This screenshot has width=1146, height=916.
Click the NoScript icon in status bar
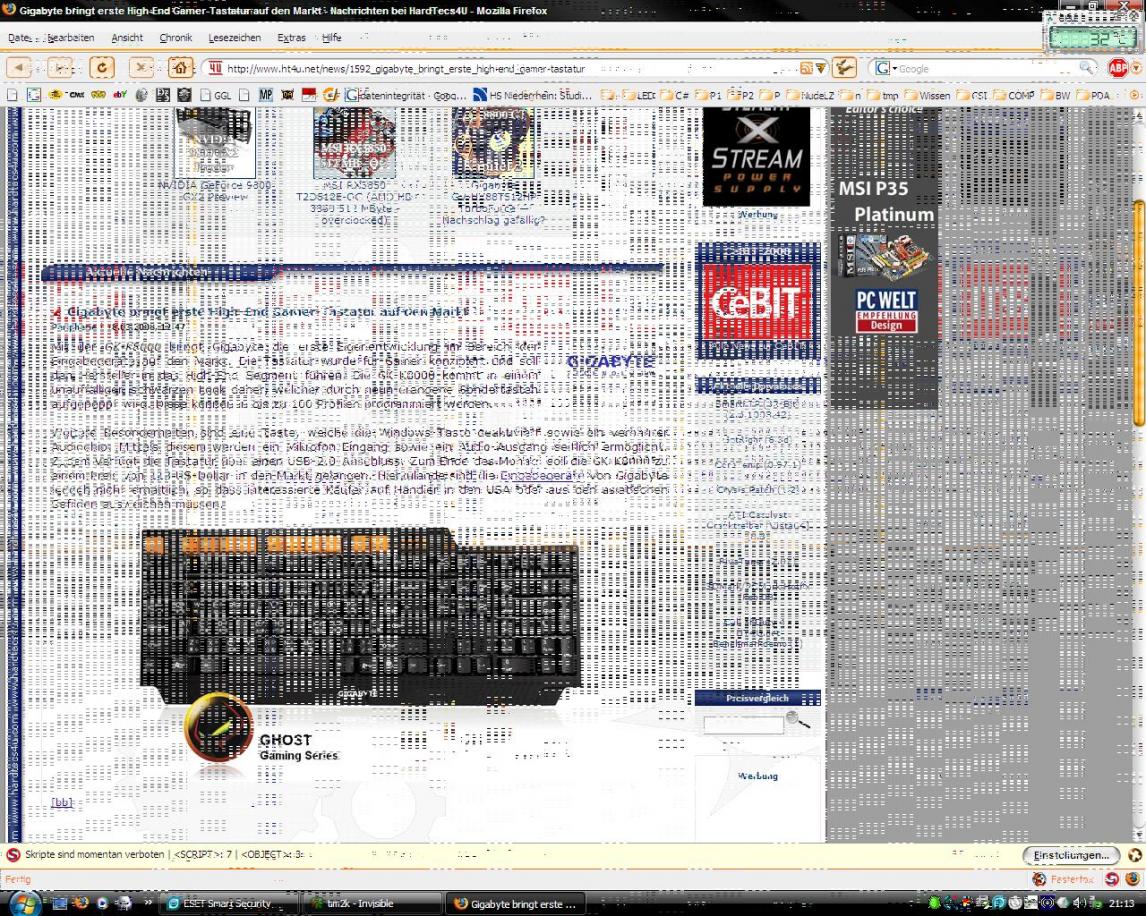click(x=1112, y=879)
